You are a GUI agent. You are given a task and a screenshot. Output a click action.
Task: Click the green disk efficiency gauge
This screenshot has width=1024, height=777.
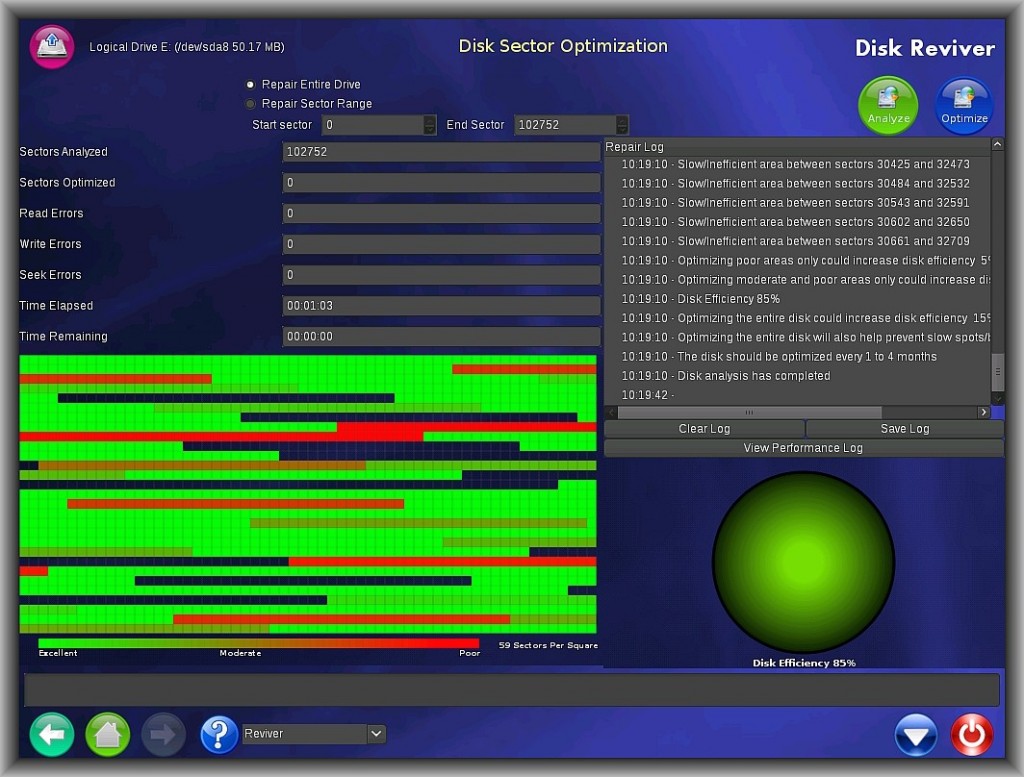coord(803,562)
